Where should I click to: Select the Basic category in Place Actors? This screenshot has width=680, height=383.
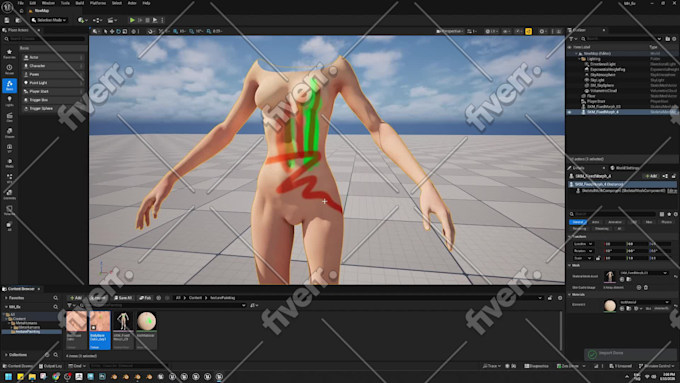pos(9,85)
